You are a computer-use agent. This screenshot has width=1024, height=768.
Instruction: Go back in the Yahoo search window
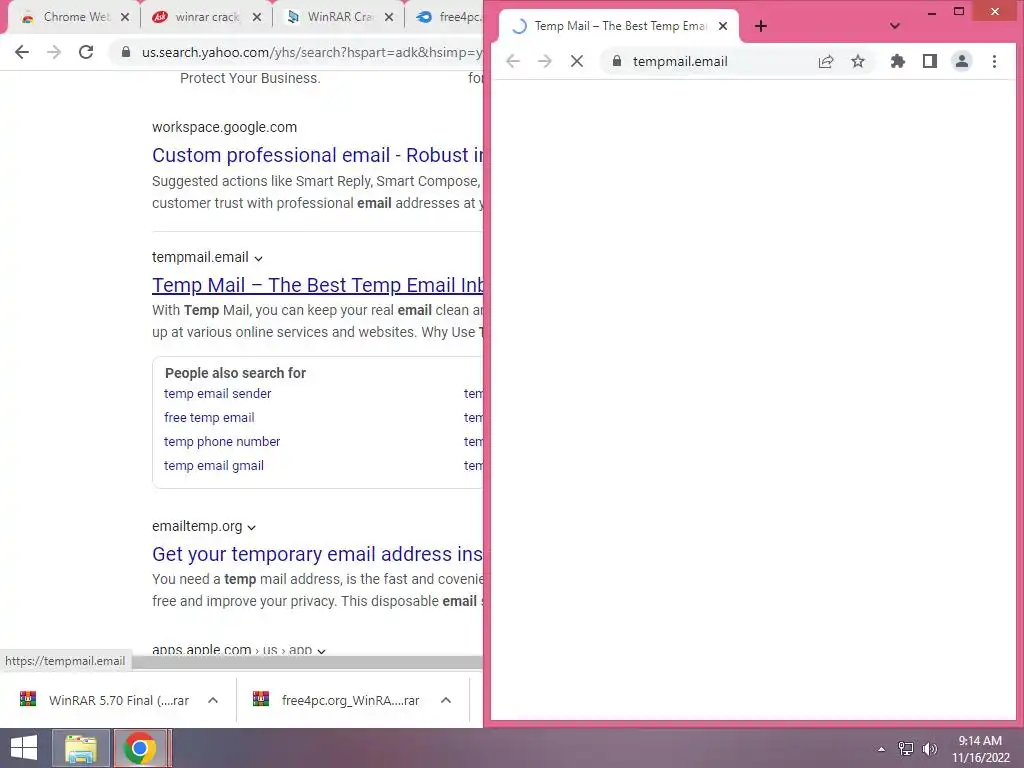coord(22,52)
